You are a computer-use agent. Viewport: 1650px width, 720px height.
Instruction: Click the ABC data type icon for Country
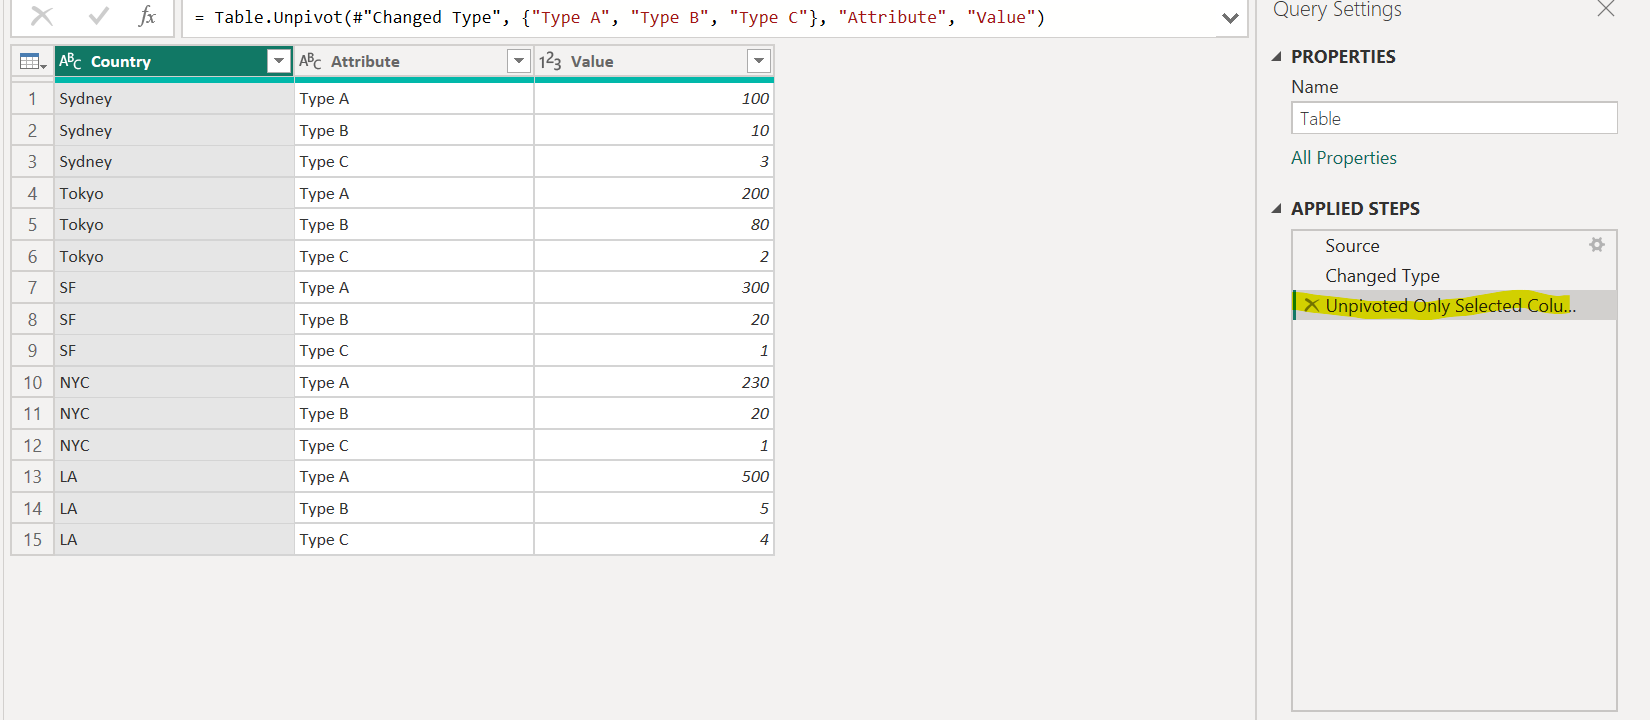pos(70,61)
